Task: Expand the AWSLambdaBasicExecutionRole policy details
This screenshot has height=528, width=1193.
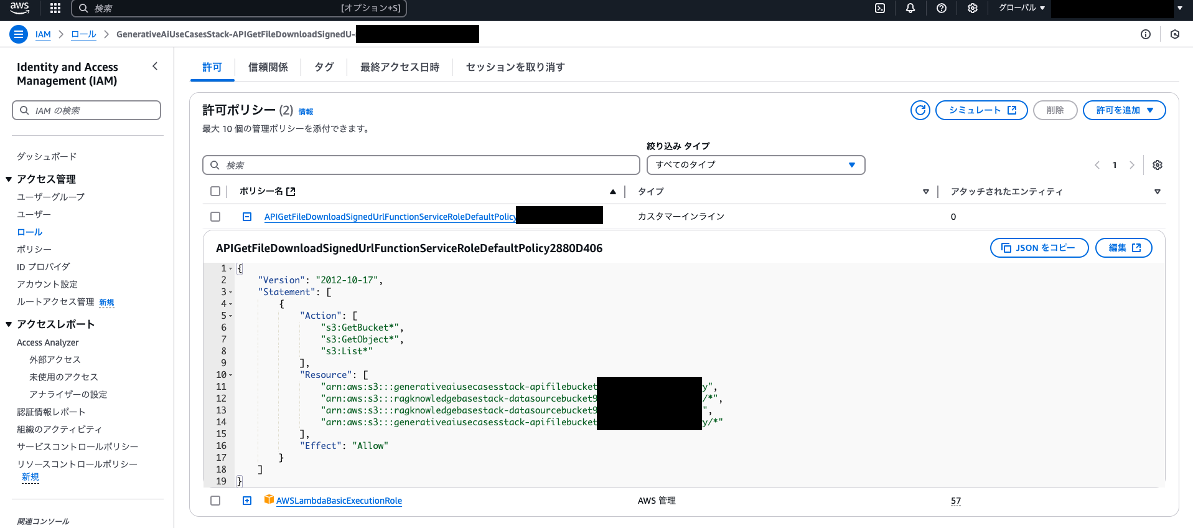Action: (x=247, y=501)
